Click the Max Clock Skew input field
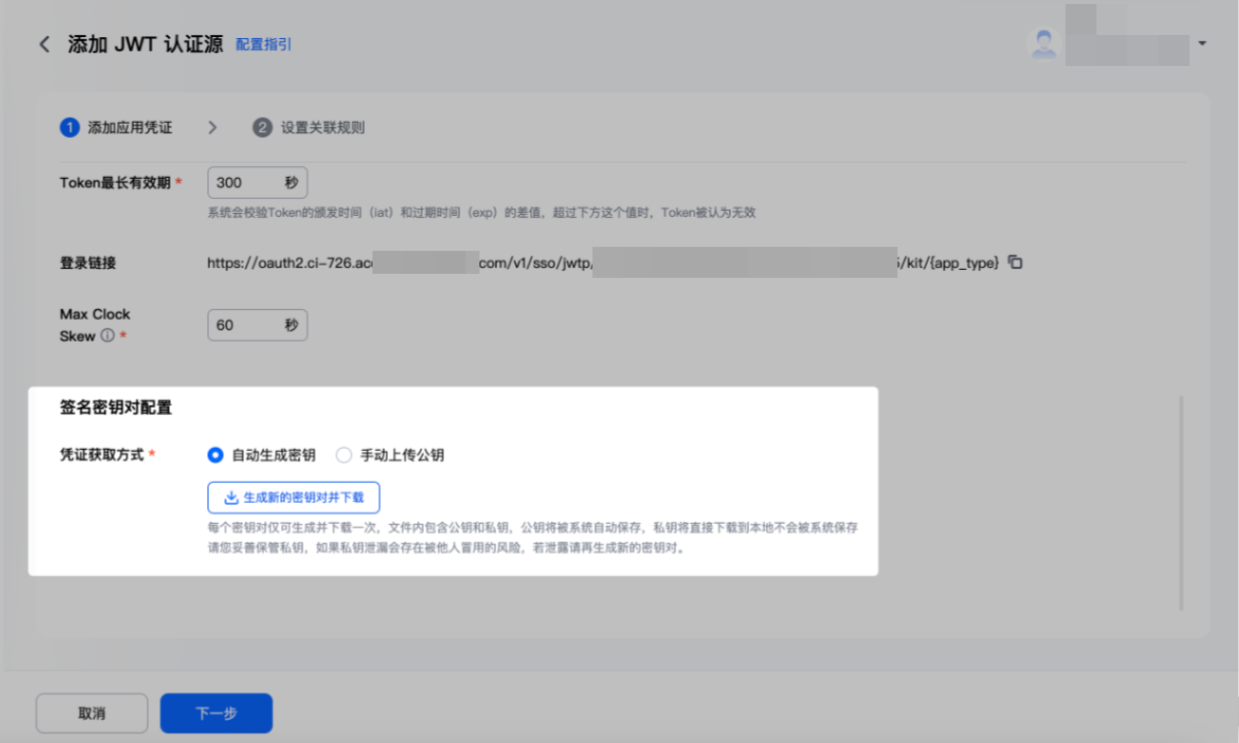The image size is (1239, 743). (257, 325)
